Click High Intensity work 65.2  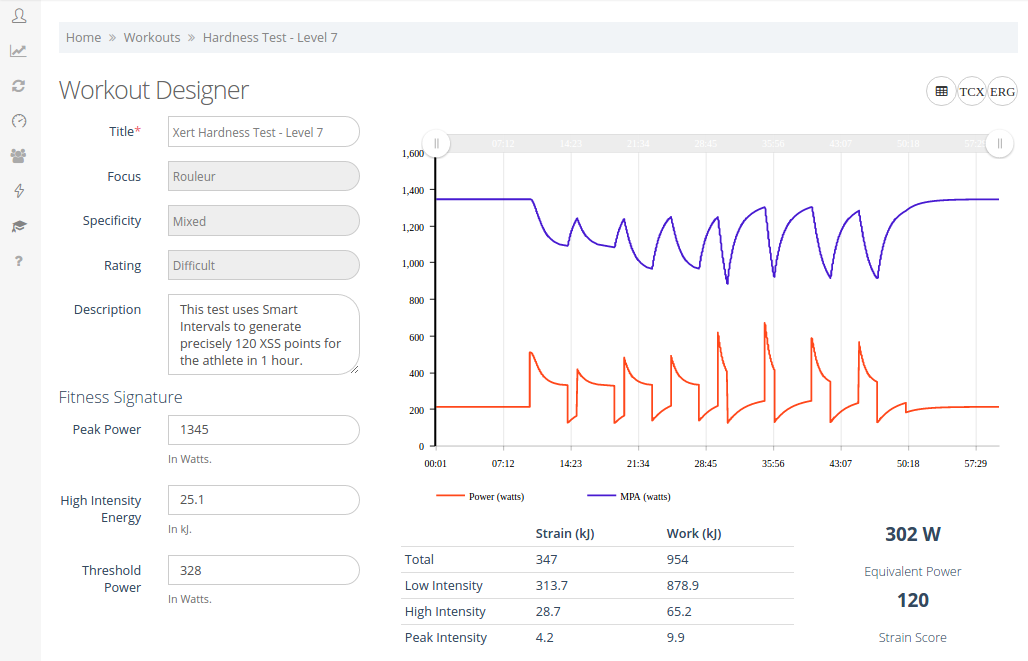(679, 612)
